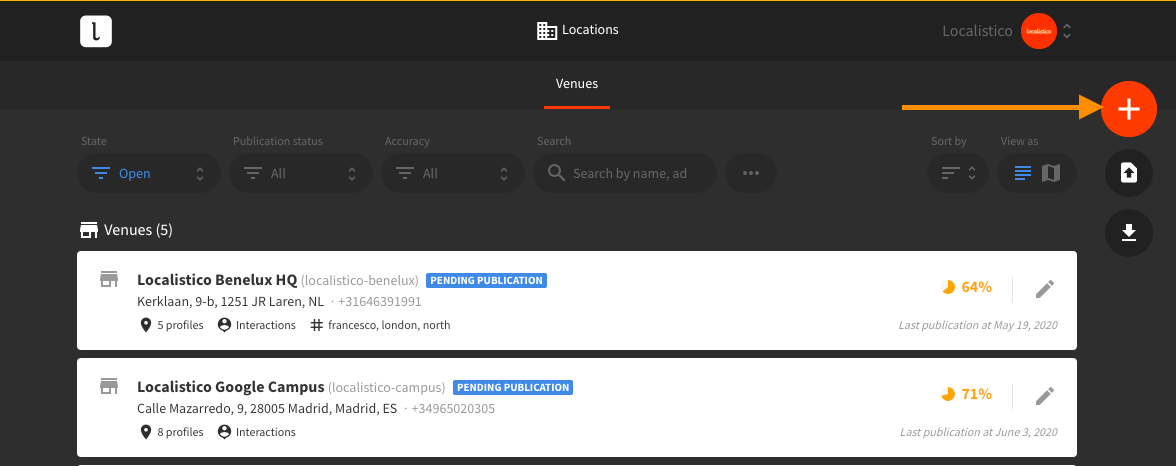Open the Accuracy filter dropdown
1176x466 pixels.
(x=453, y=173)
